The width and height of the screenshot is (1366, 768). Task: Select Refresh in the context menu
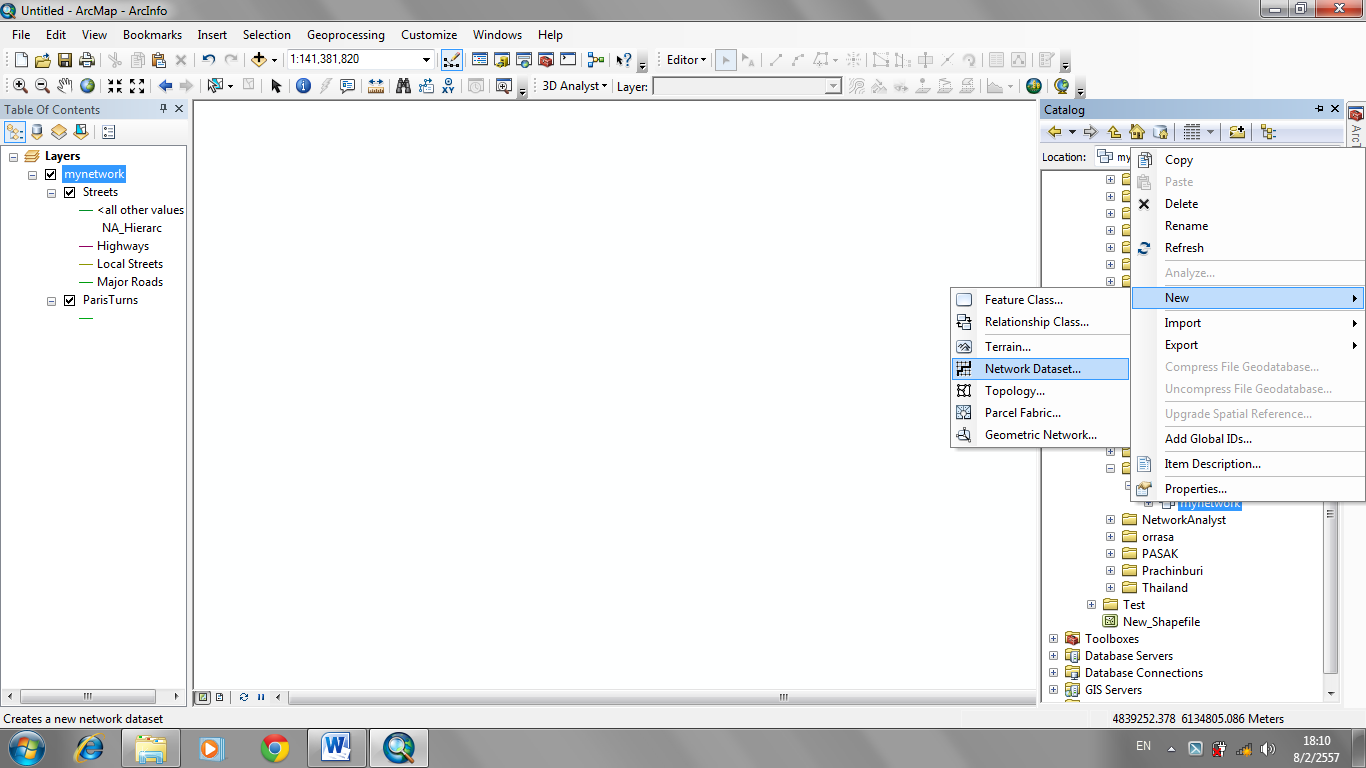(x=1248, y=248)
